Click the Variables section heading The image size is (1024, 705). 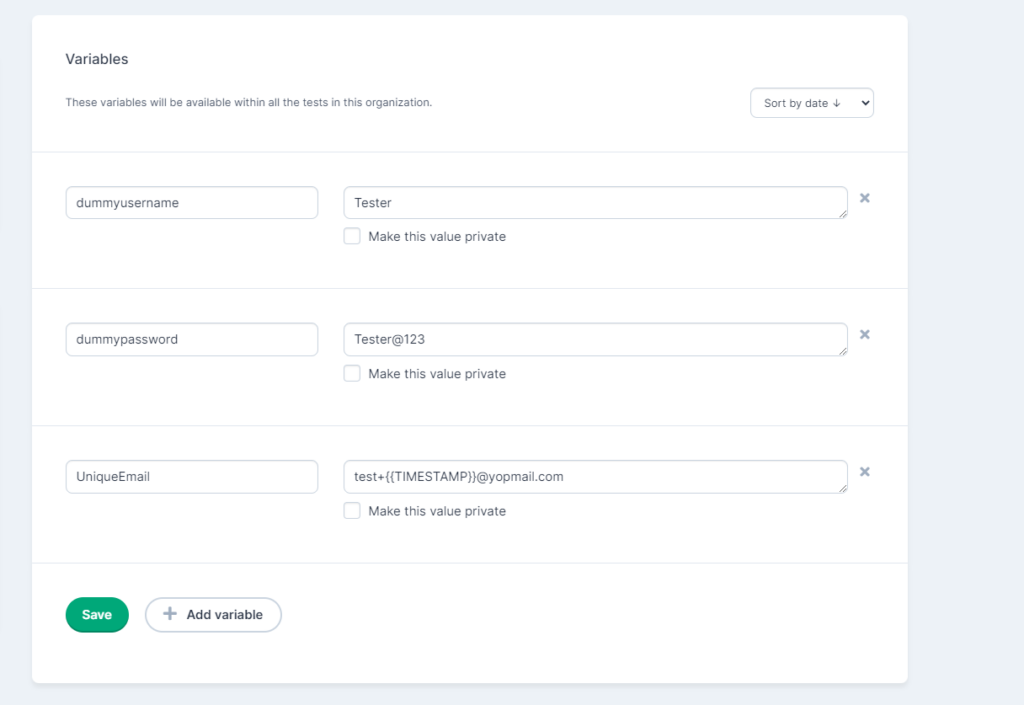(x=96, y=59)
